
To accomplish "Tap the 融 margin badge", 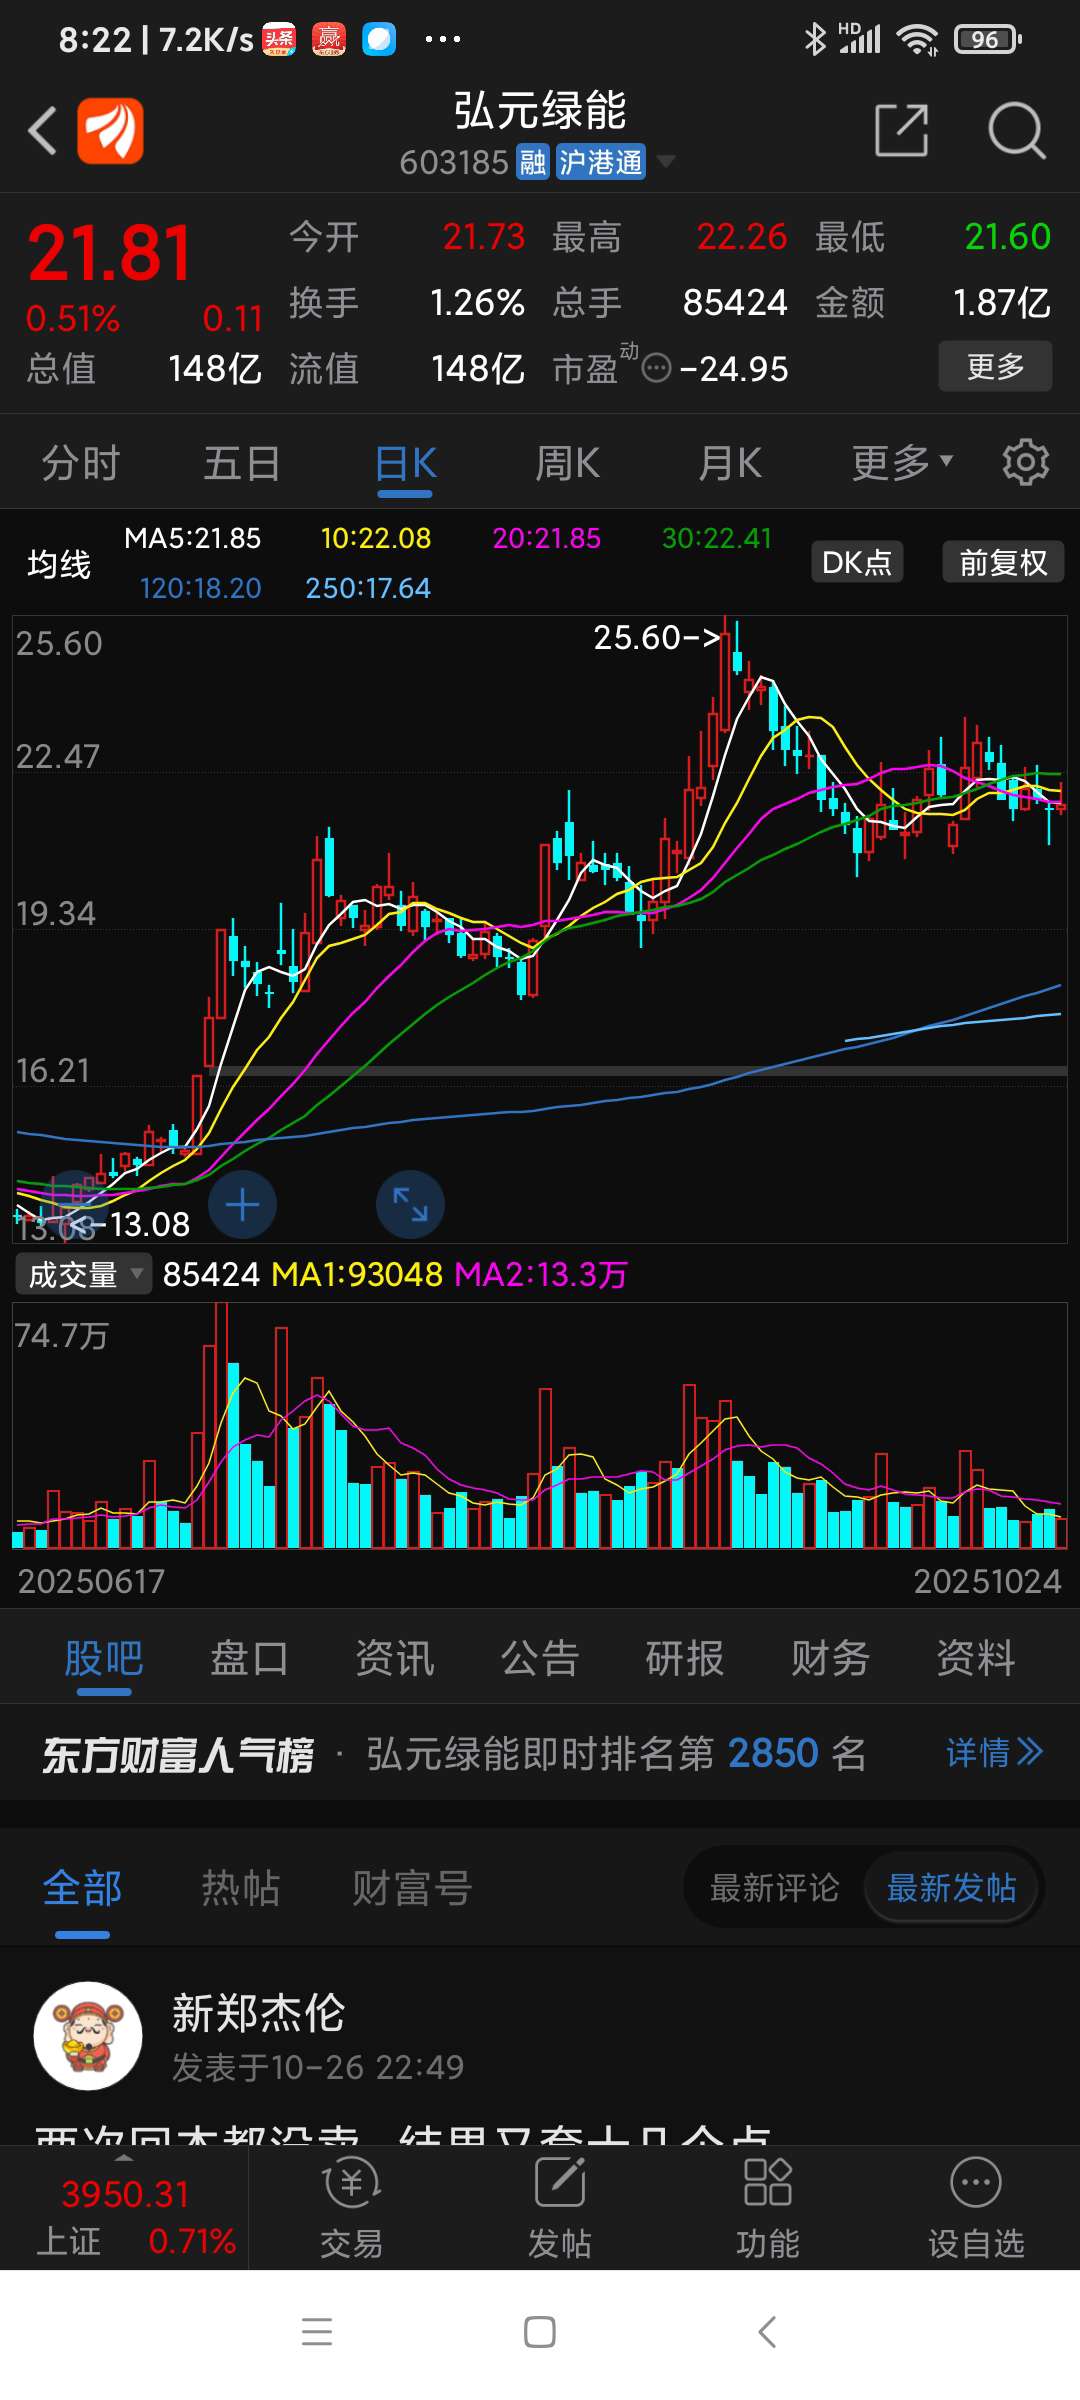I will coord(533,162).
